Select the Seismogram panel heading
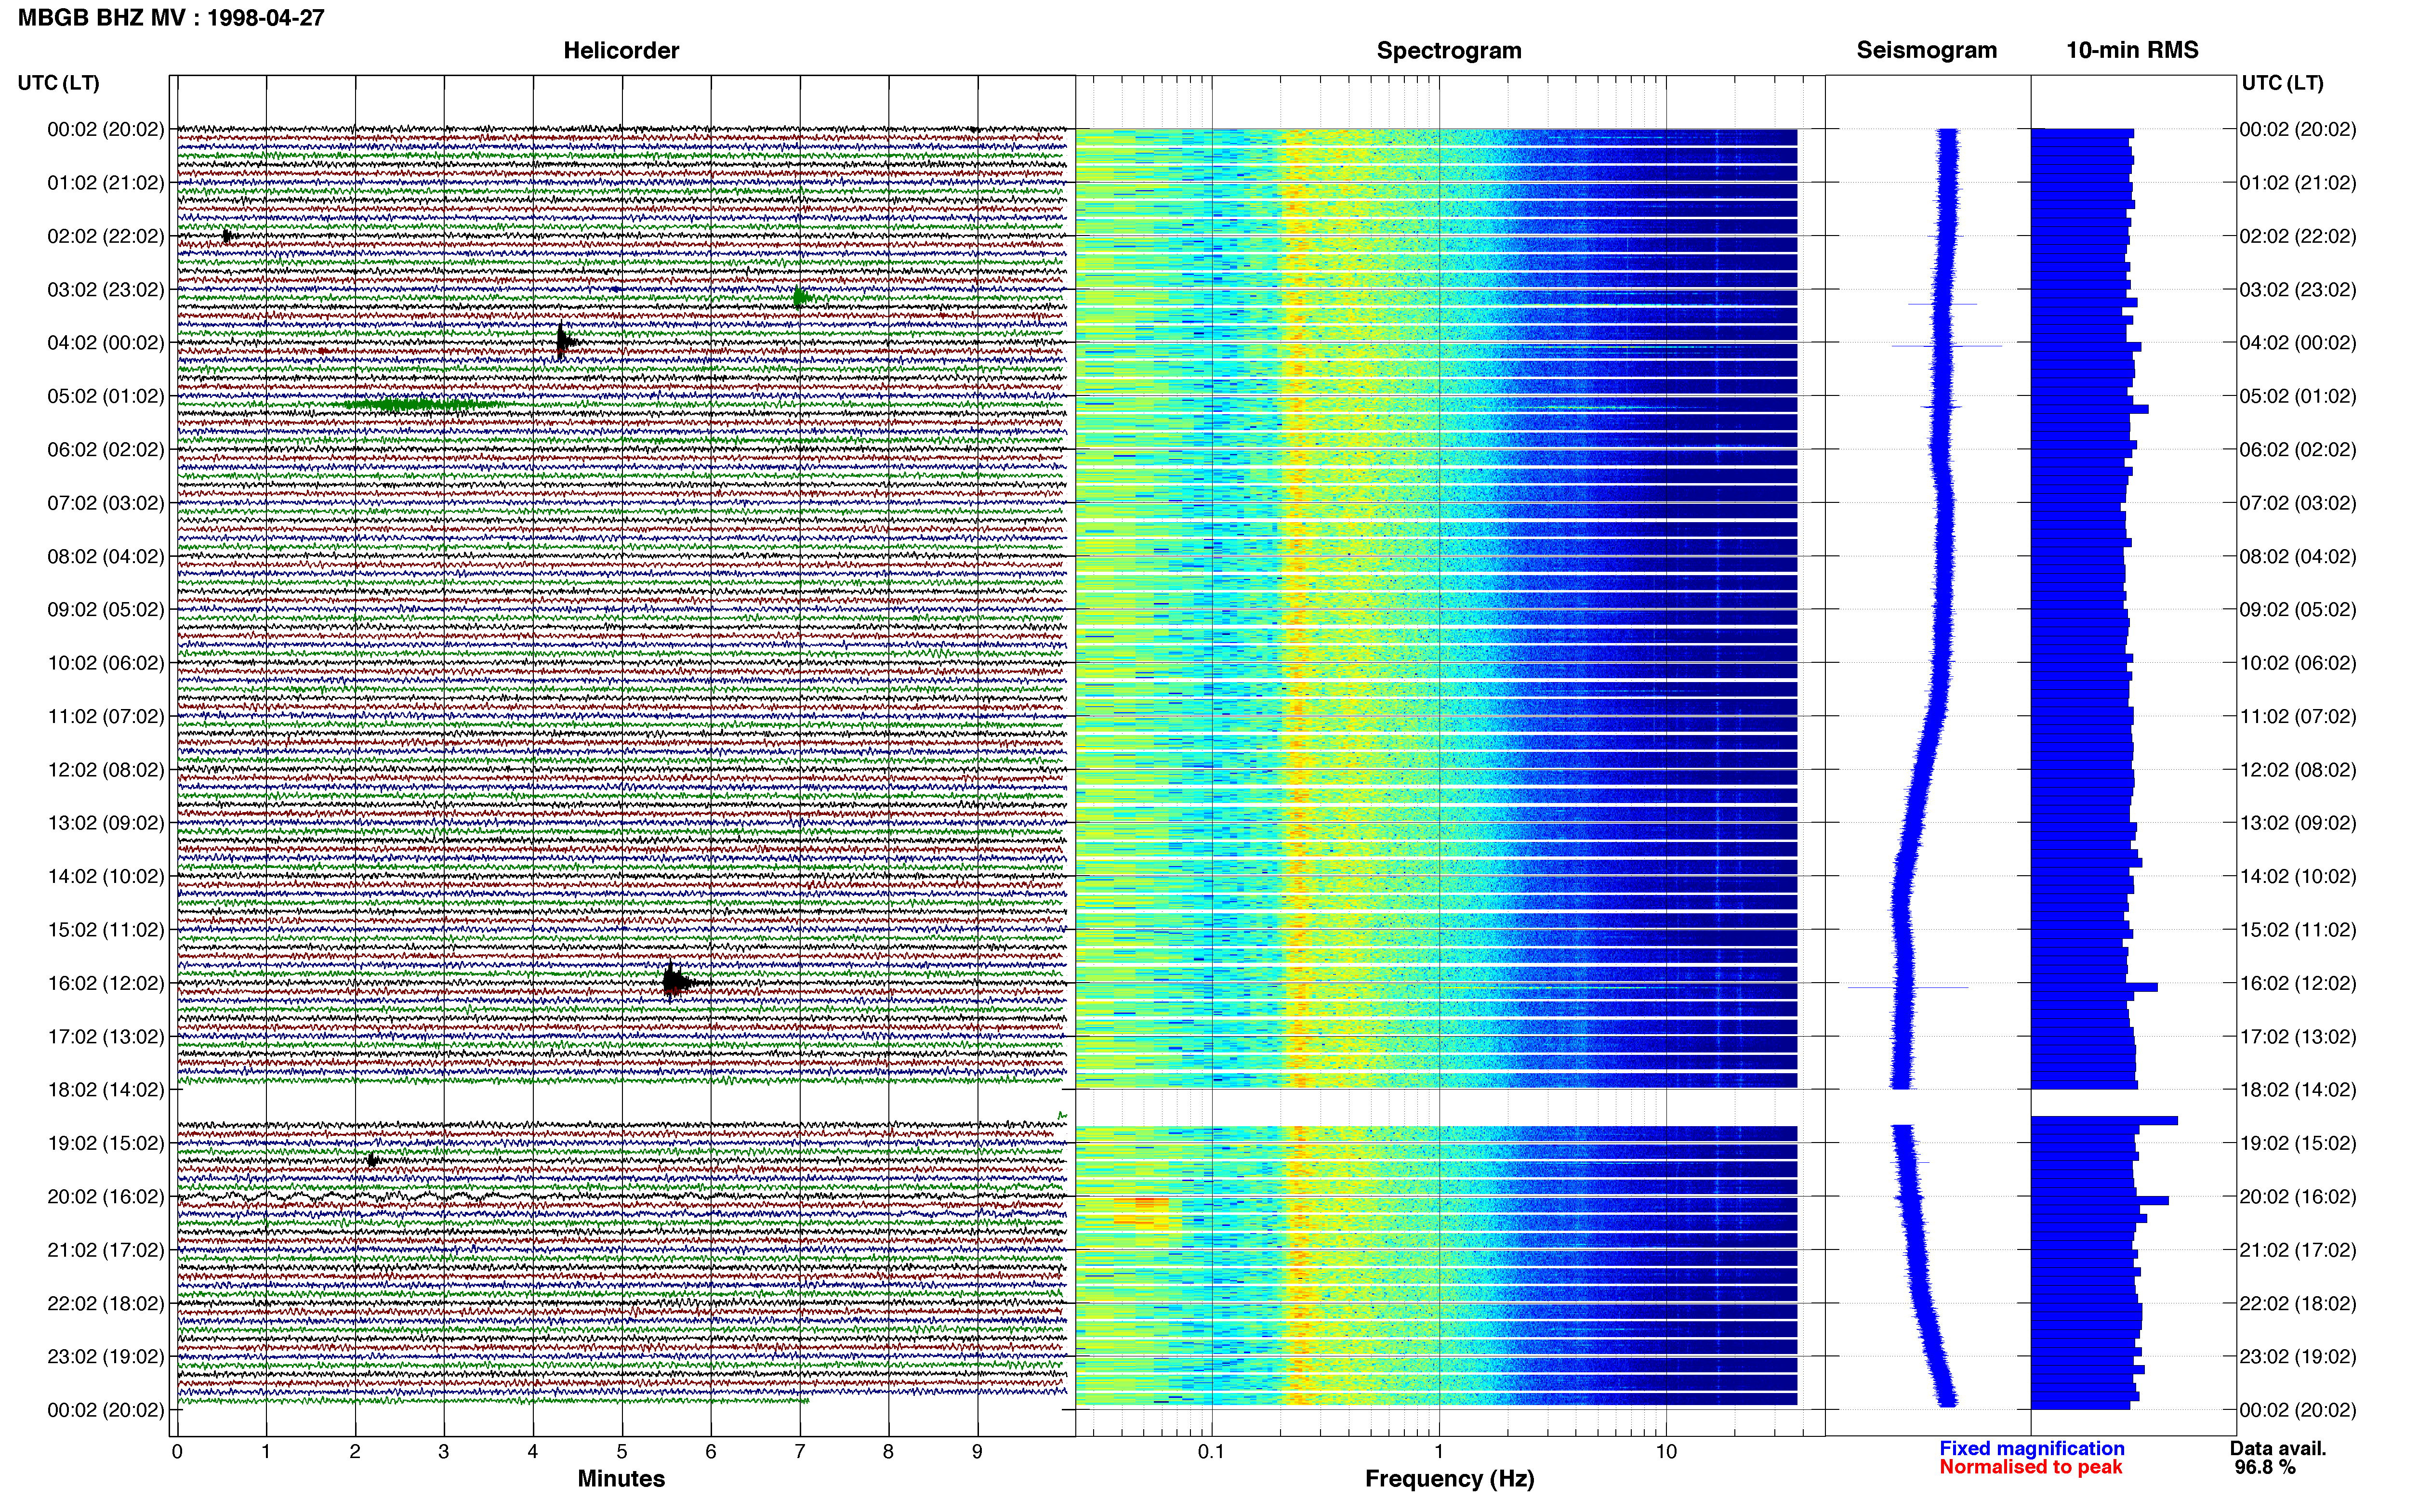 (x=1926, y=50)
